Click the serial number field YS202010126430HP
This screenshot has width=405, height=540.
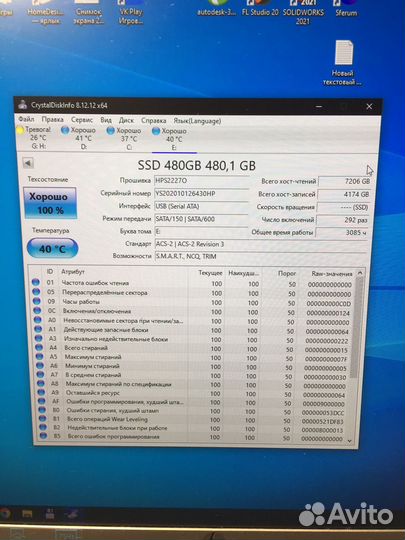[201, 194]
